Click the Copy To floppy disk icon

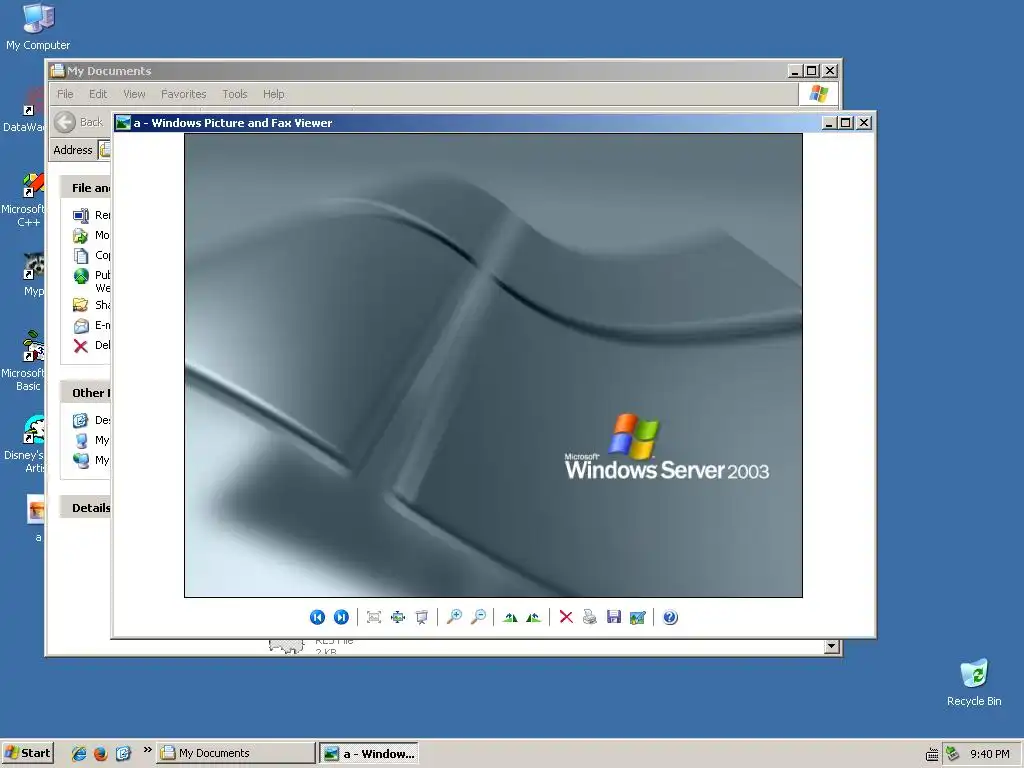[614, 617]
